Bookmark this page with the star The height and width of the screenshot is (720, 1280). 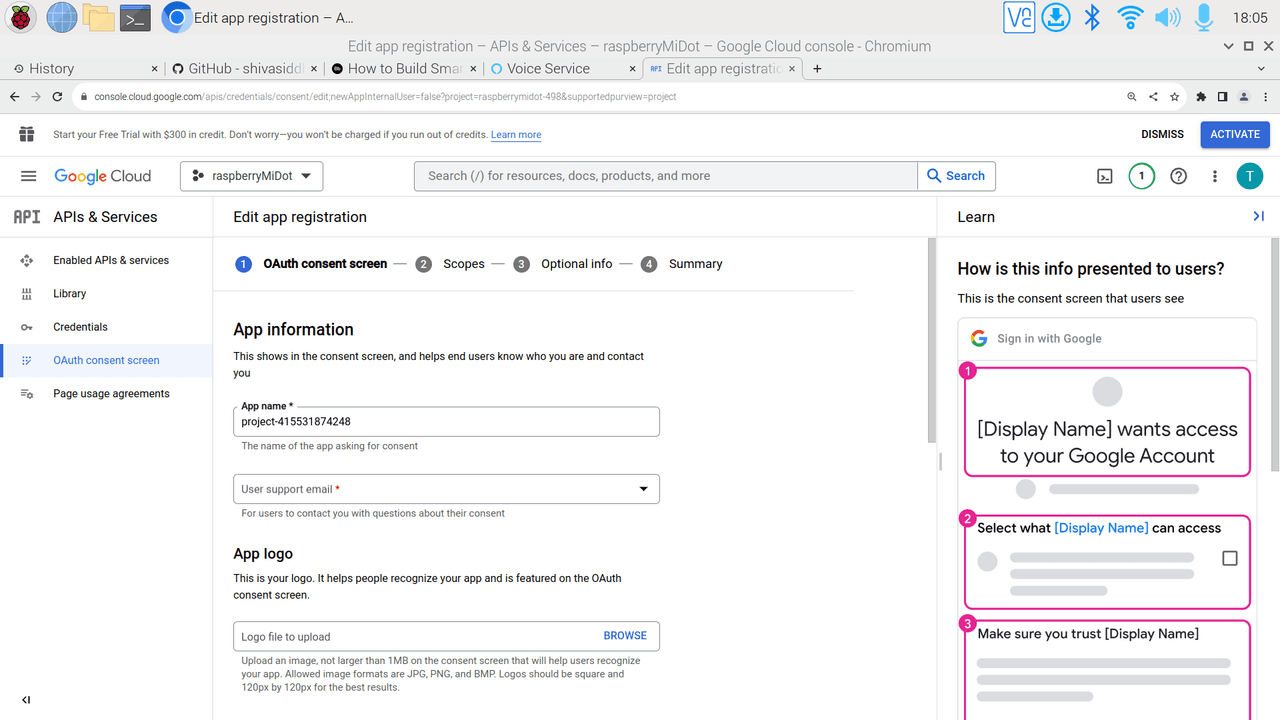pyautogui.click(x=1174, y=97)
